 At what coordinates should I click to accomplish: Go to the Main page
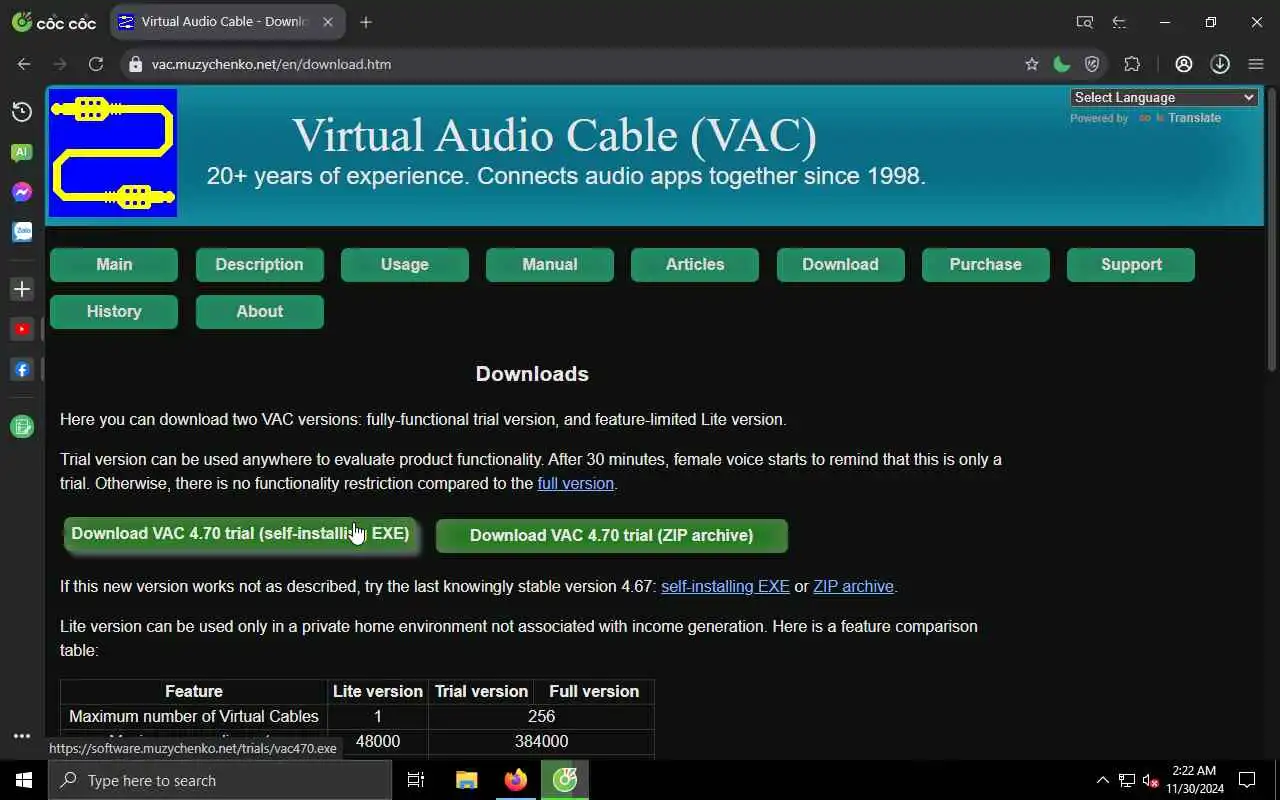tap(114, 265)
